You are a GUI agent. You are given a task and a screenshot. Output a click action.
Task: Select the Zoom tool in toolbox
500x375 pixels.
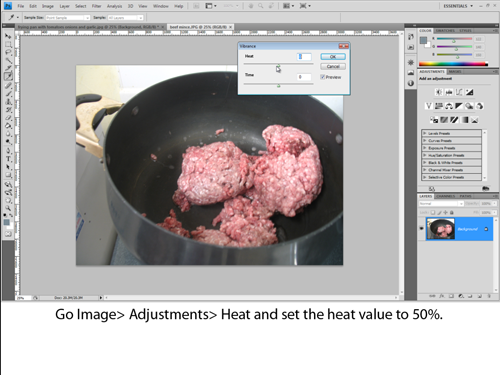click(8, 208)
